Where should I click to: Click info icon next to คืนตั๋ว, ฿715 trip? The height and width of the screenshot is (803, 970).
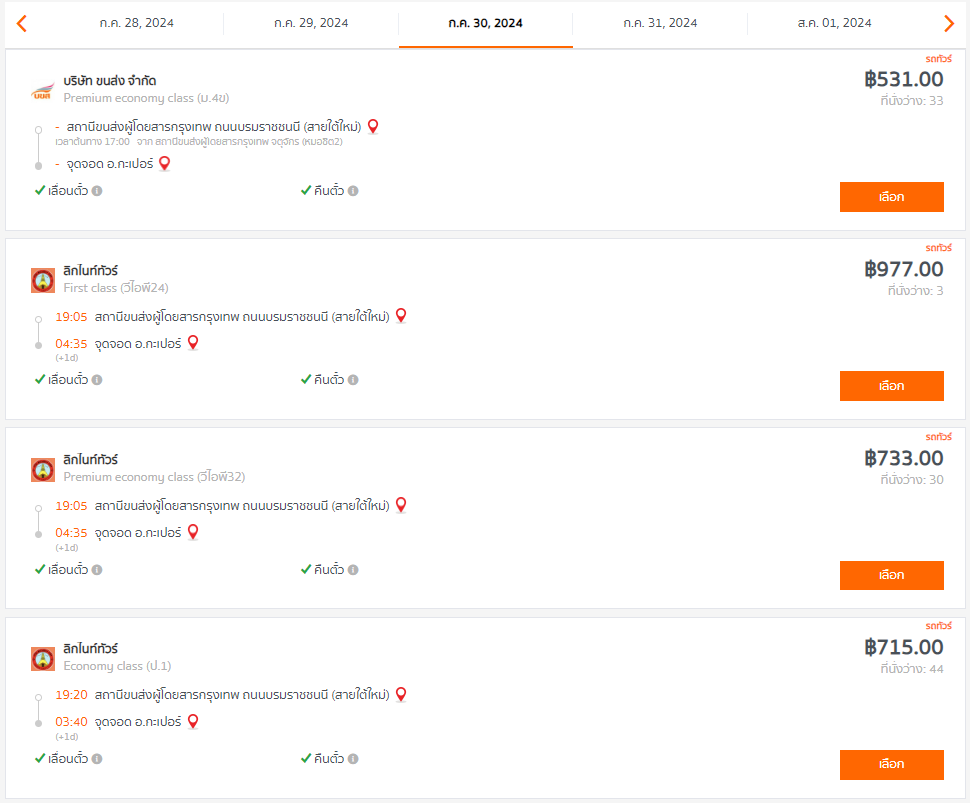[353, 758]
